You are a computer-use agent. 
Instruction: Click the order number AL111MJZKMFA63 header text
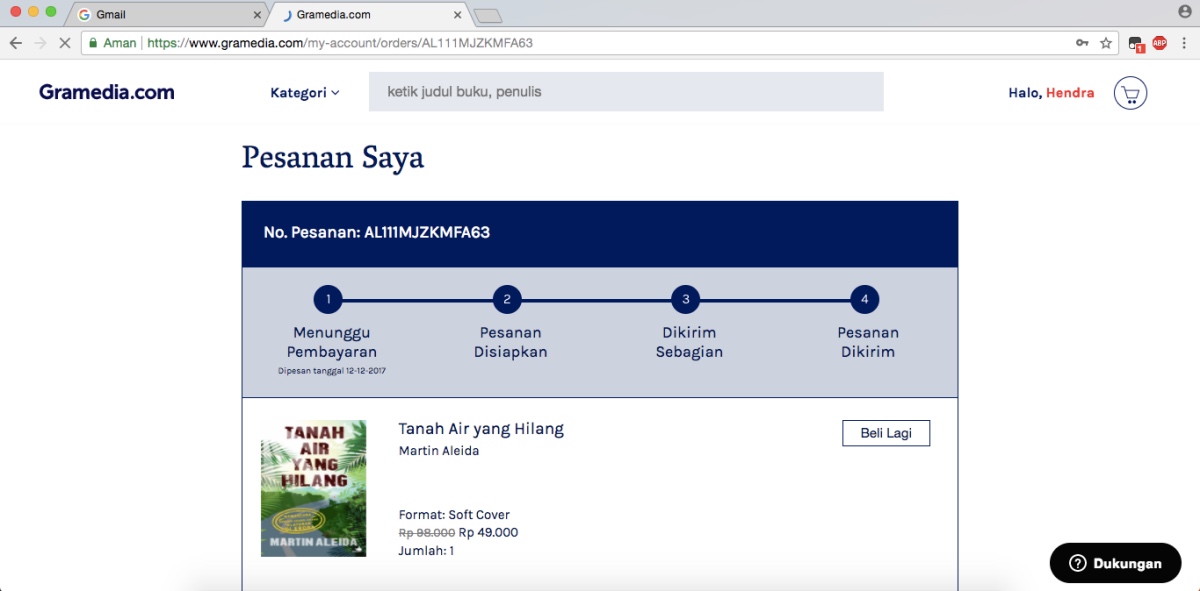tap(377, 233)
